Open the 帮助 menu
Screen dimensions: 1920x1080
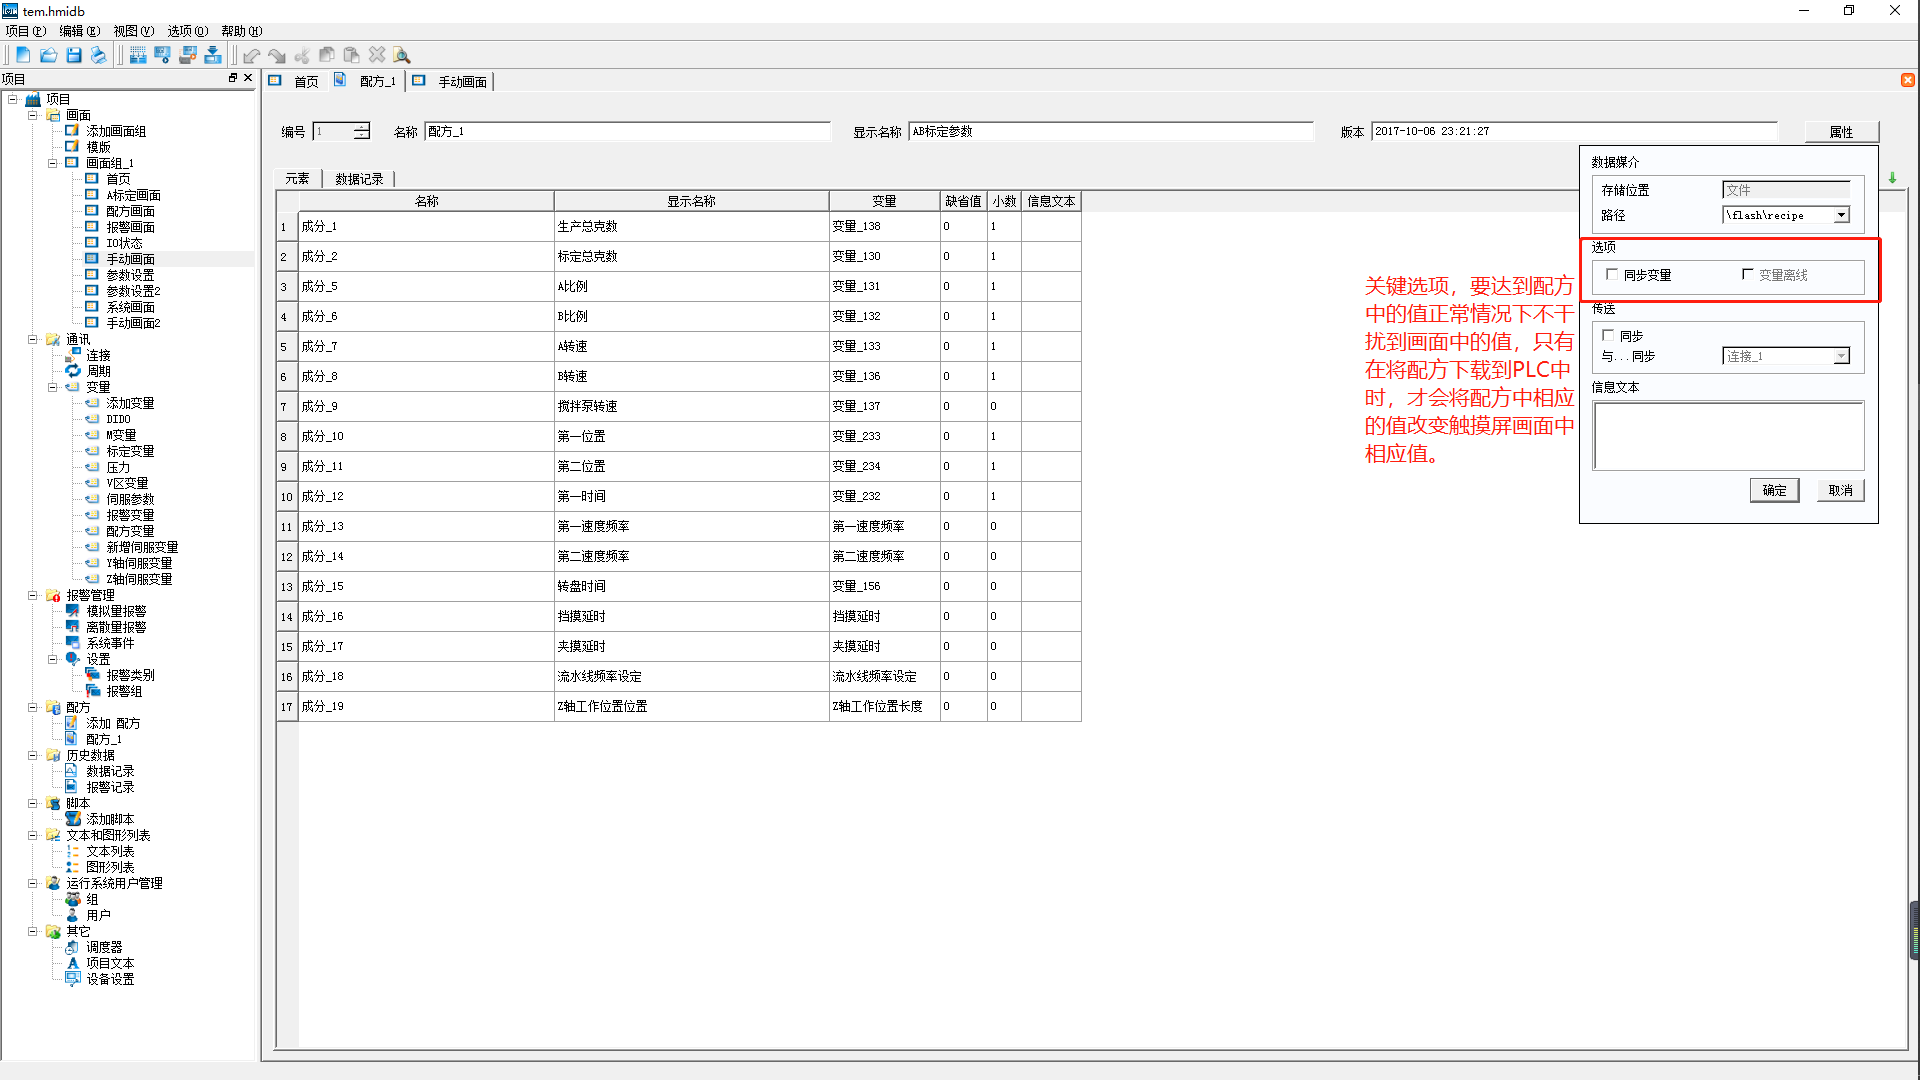[241, 31]
